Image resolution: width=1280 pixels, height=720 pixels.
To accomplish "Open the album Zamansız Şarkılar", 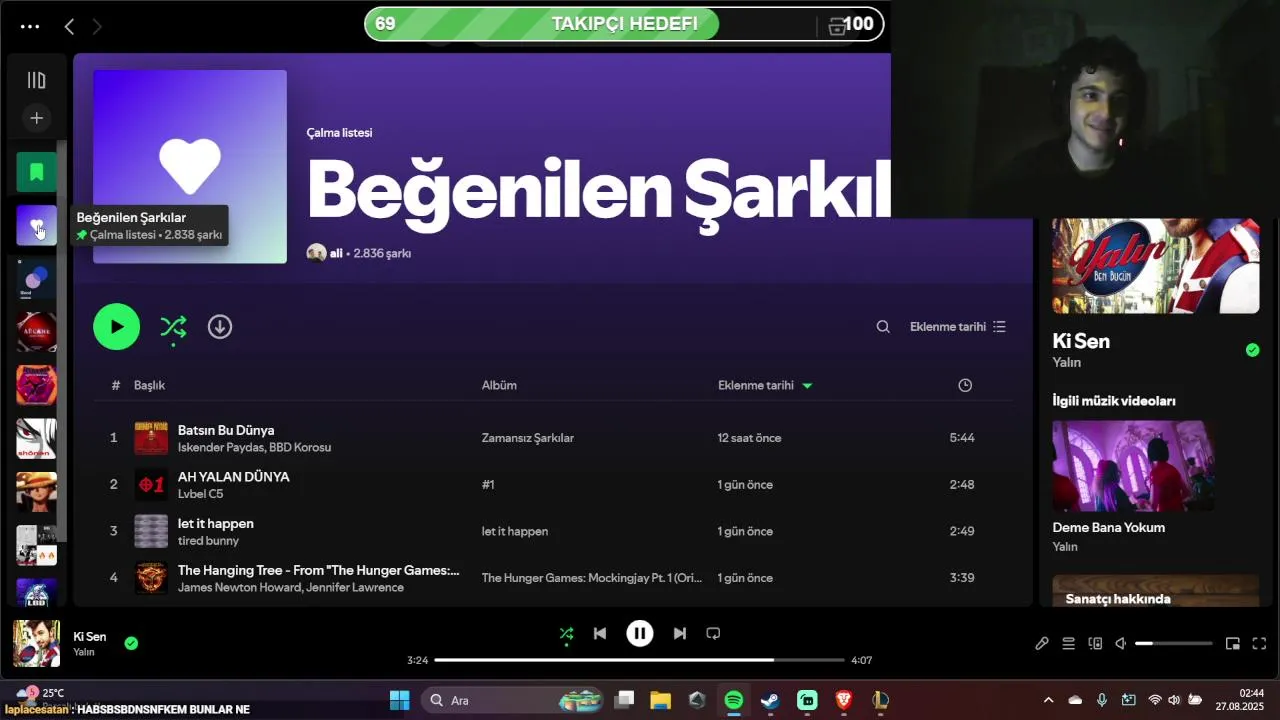I will point(528,438).
